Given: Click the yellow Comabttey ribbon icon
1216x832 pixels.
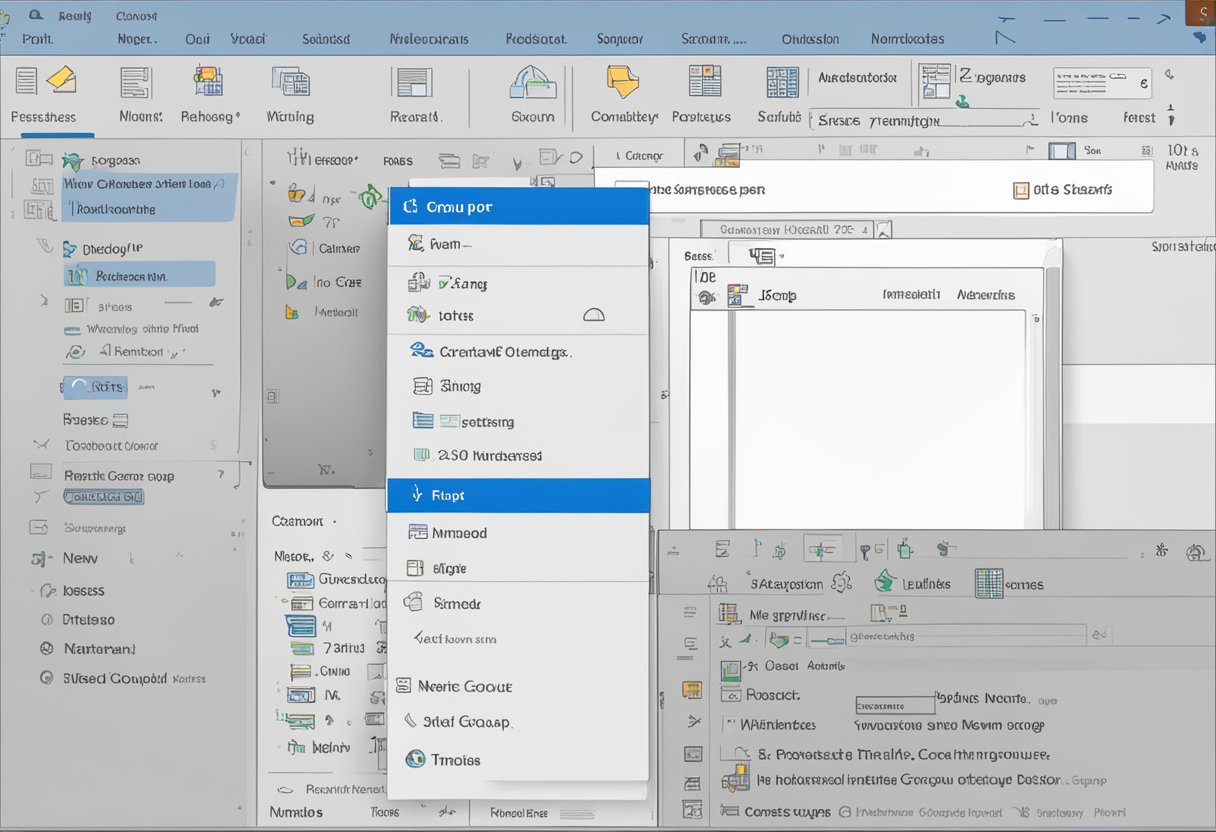Looking at the screenshot, I should click(623, 82).
